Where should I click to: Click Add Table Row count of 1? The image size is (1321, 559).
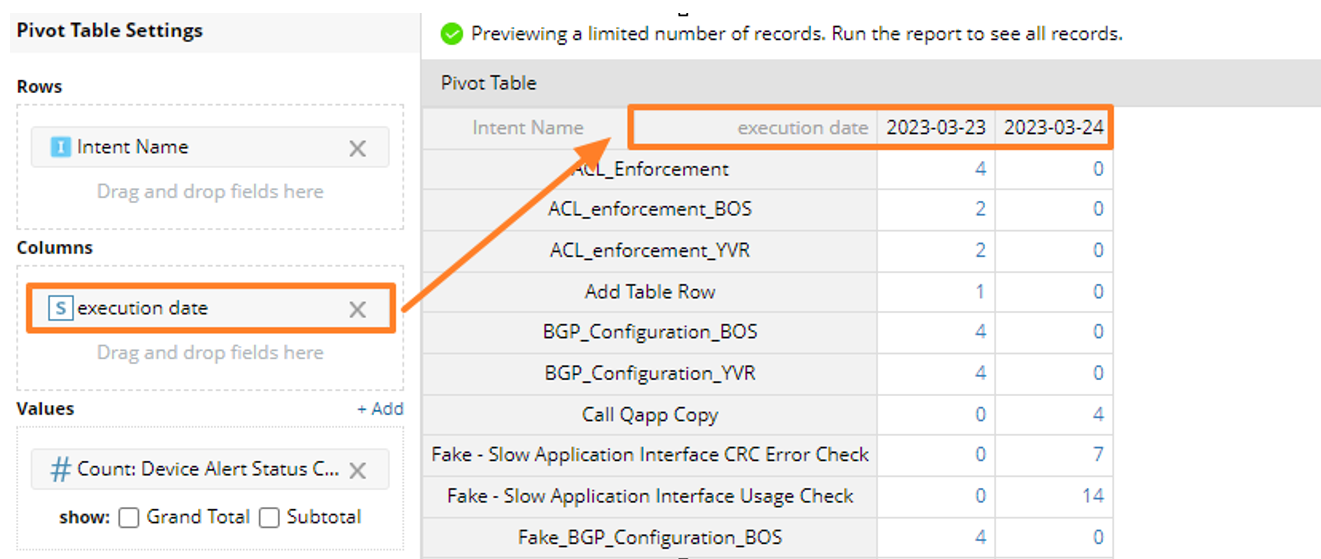[x=980, y=292]
